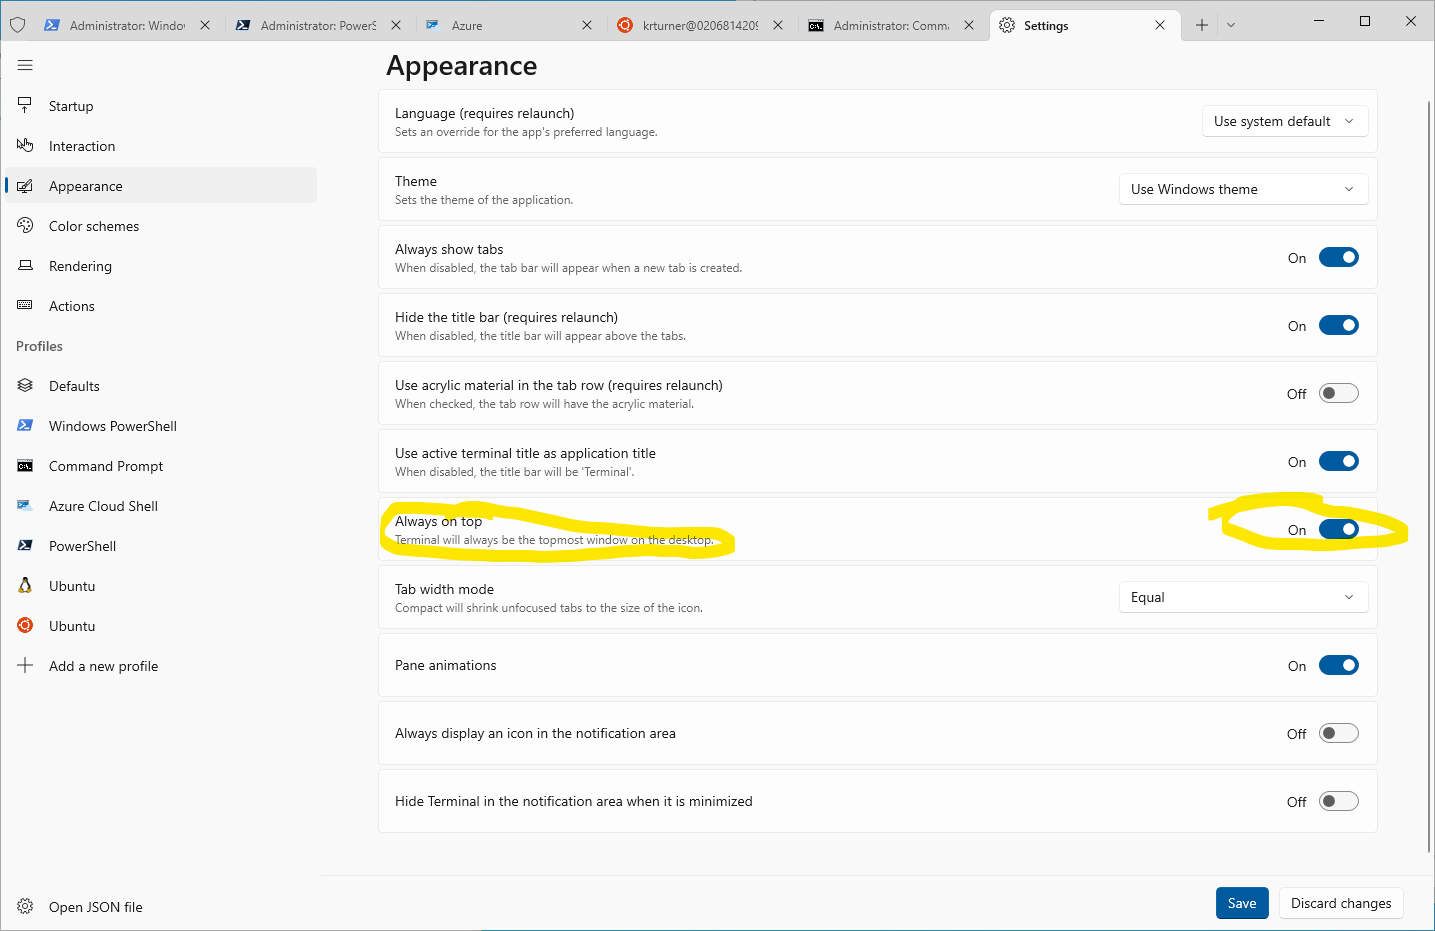Click the Discard changes button
The height and width of the screenshot is (931, 1435).
click(1340, 903)
